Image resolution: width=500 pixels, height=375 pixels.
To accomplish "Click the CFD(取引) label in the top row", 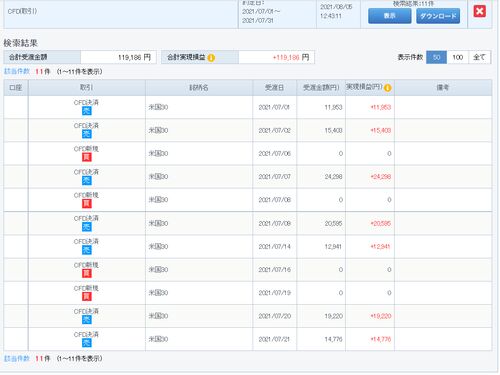I will point(22,11).
